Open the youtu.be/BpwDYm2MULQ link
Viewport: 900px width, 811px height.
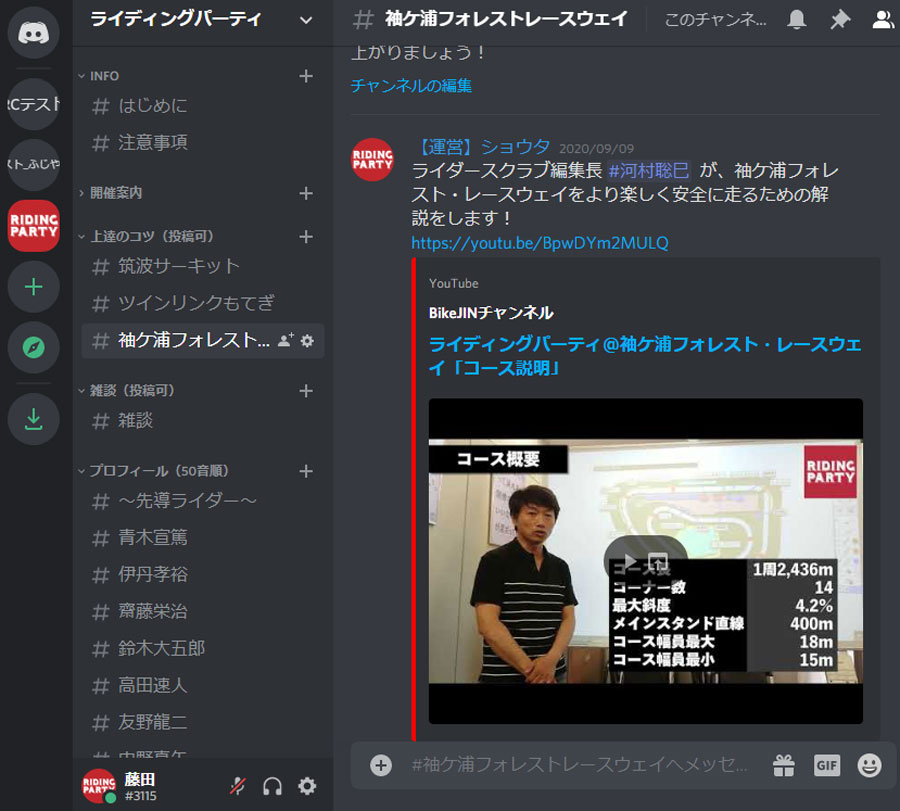[x=540, y=243]
